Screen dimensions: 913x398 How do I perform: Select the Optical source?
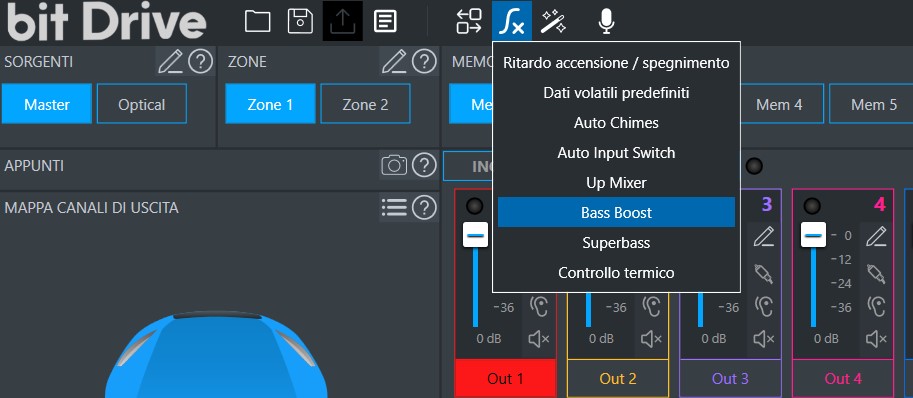pos(141,104)
